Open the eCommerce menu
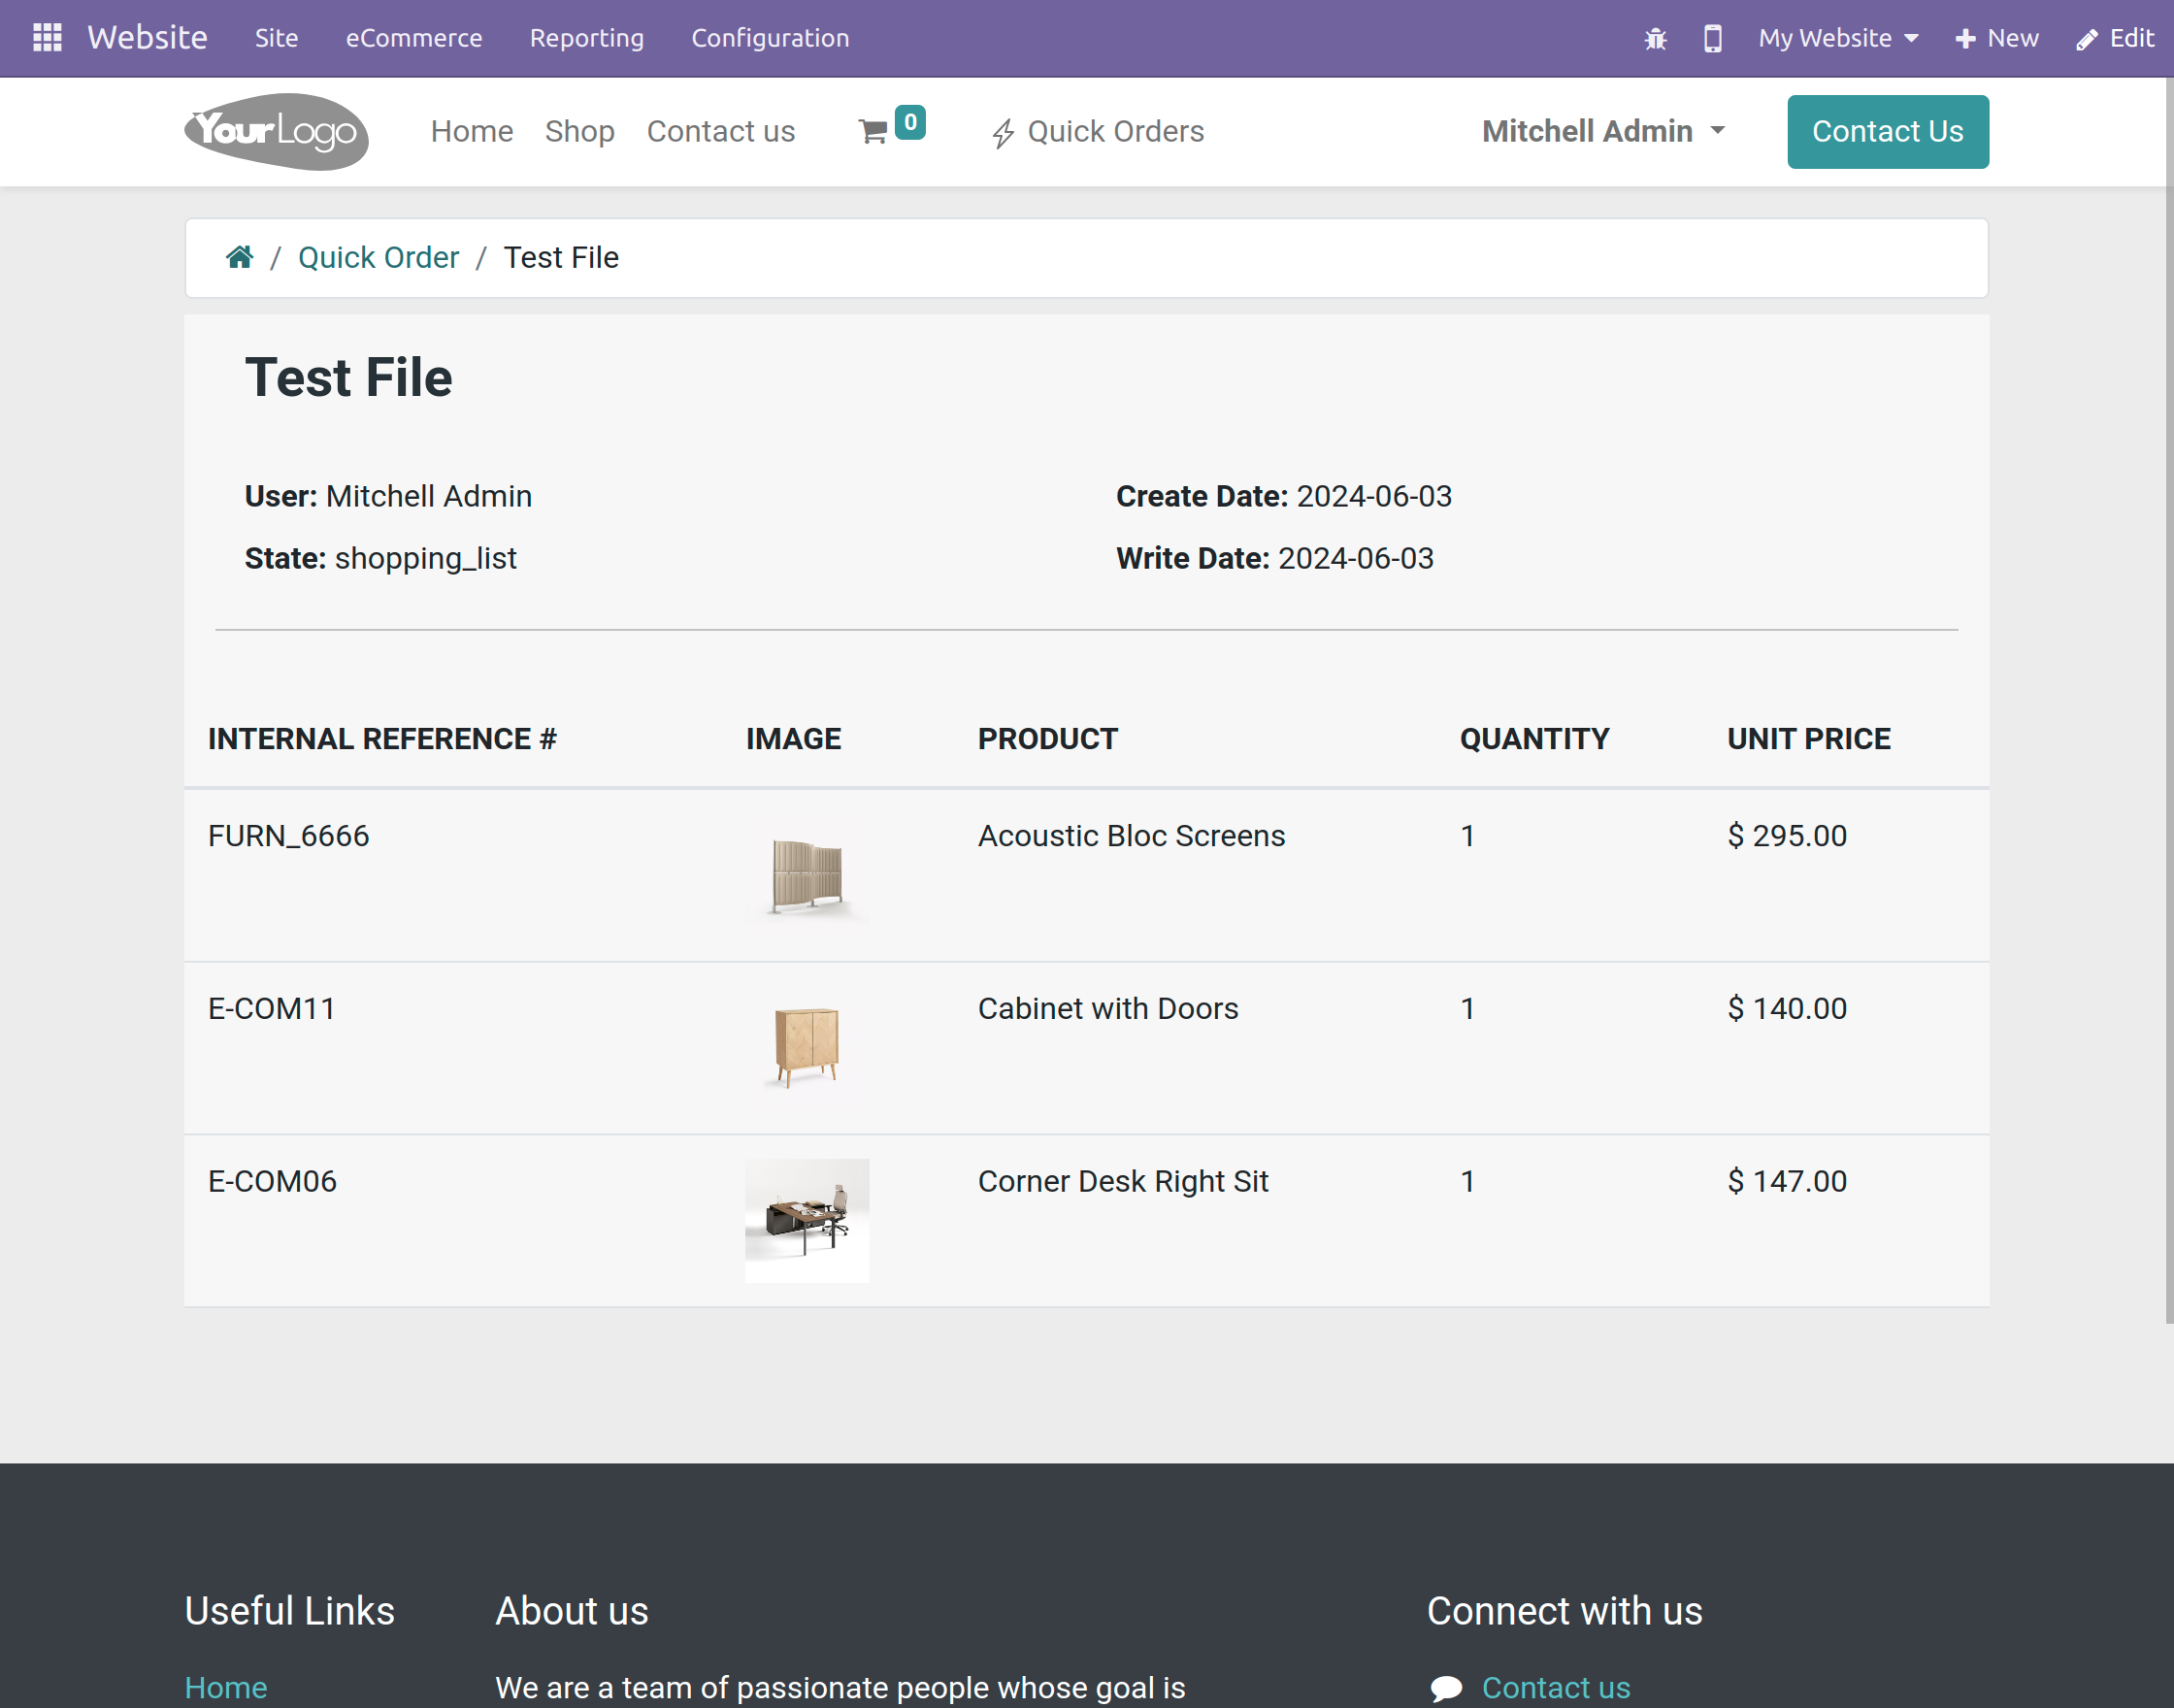The image size is (2174, 1708). tap(413, 38)
